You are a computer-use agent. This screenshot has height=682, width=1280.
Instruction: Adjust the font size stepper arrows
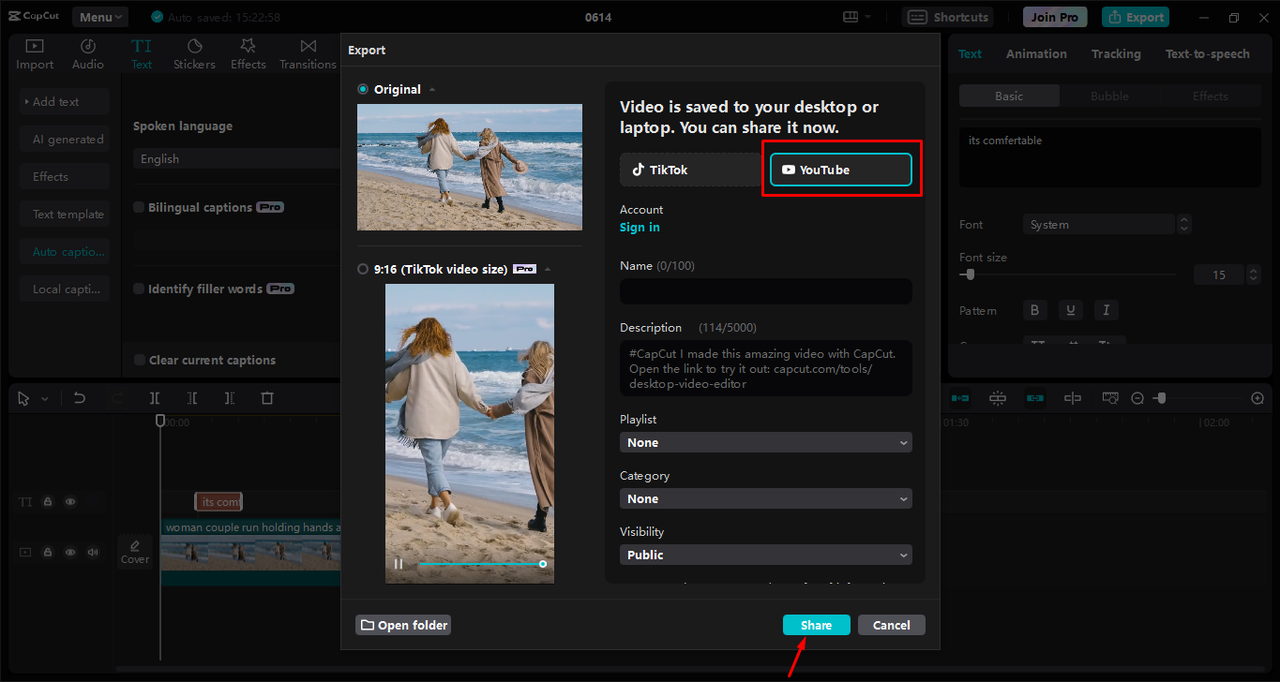1253,274
